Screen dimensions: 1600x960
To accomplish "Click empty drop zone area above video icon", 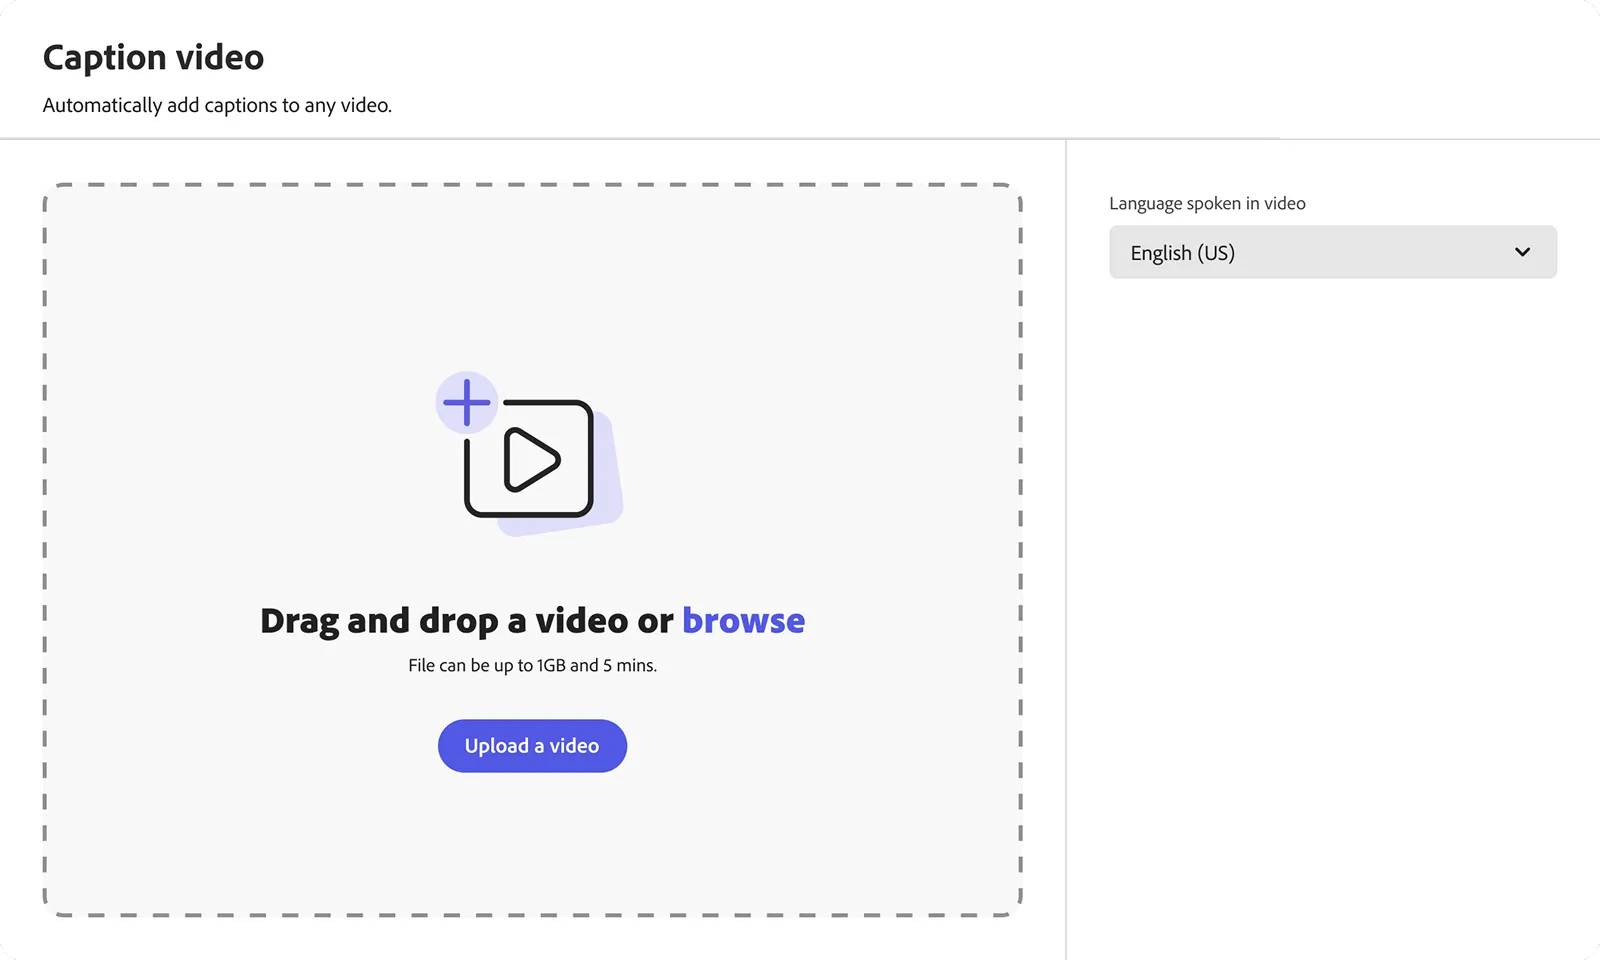I will 532,280.
